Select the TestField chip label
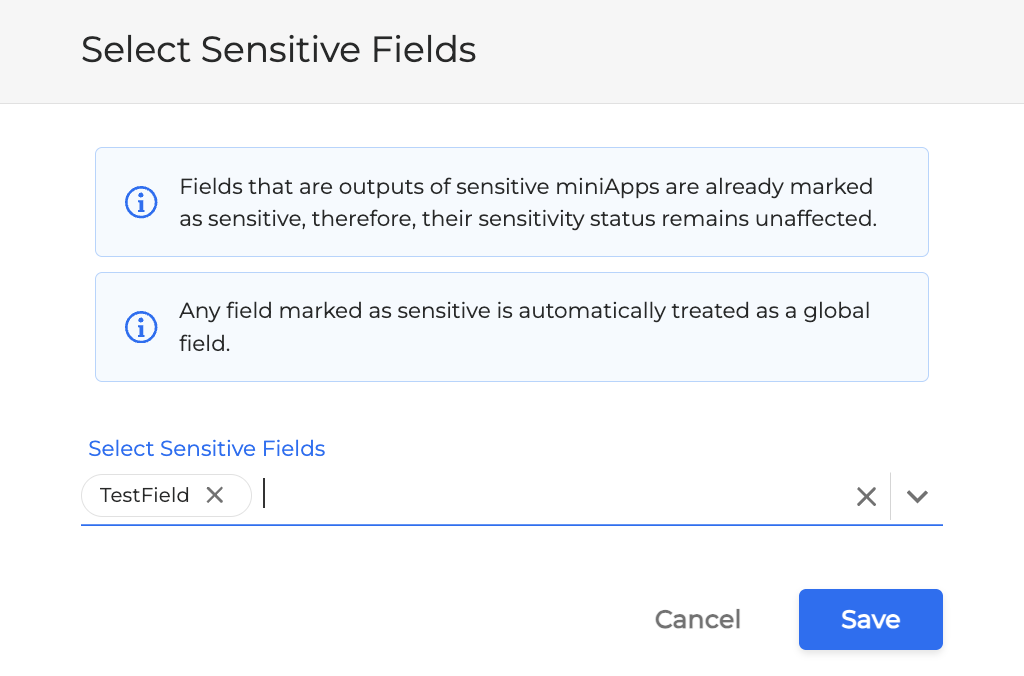1024x676 pixels. (144, 495)
